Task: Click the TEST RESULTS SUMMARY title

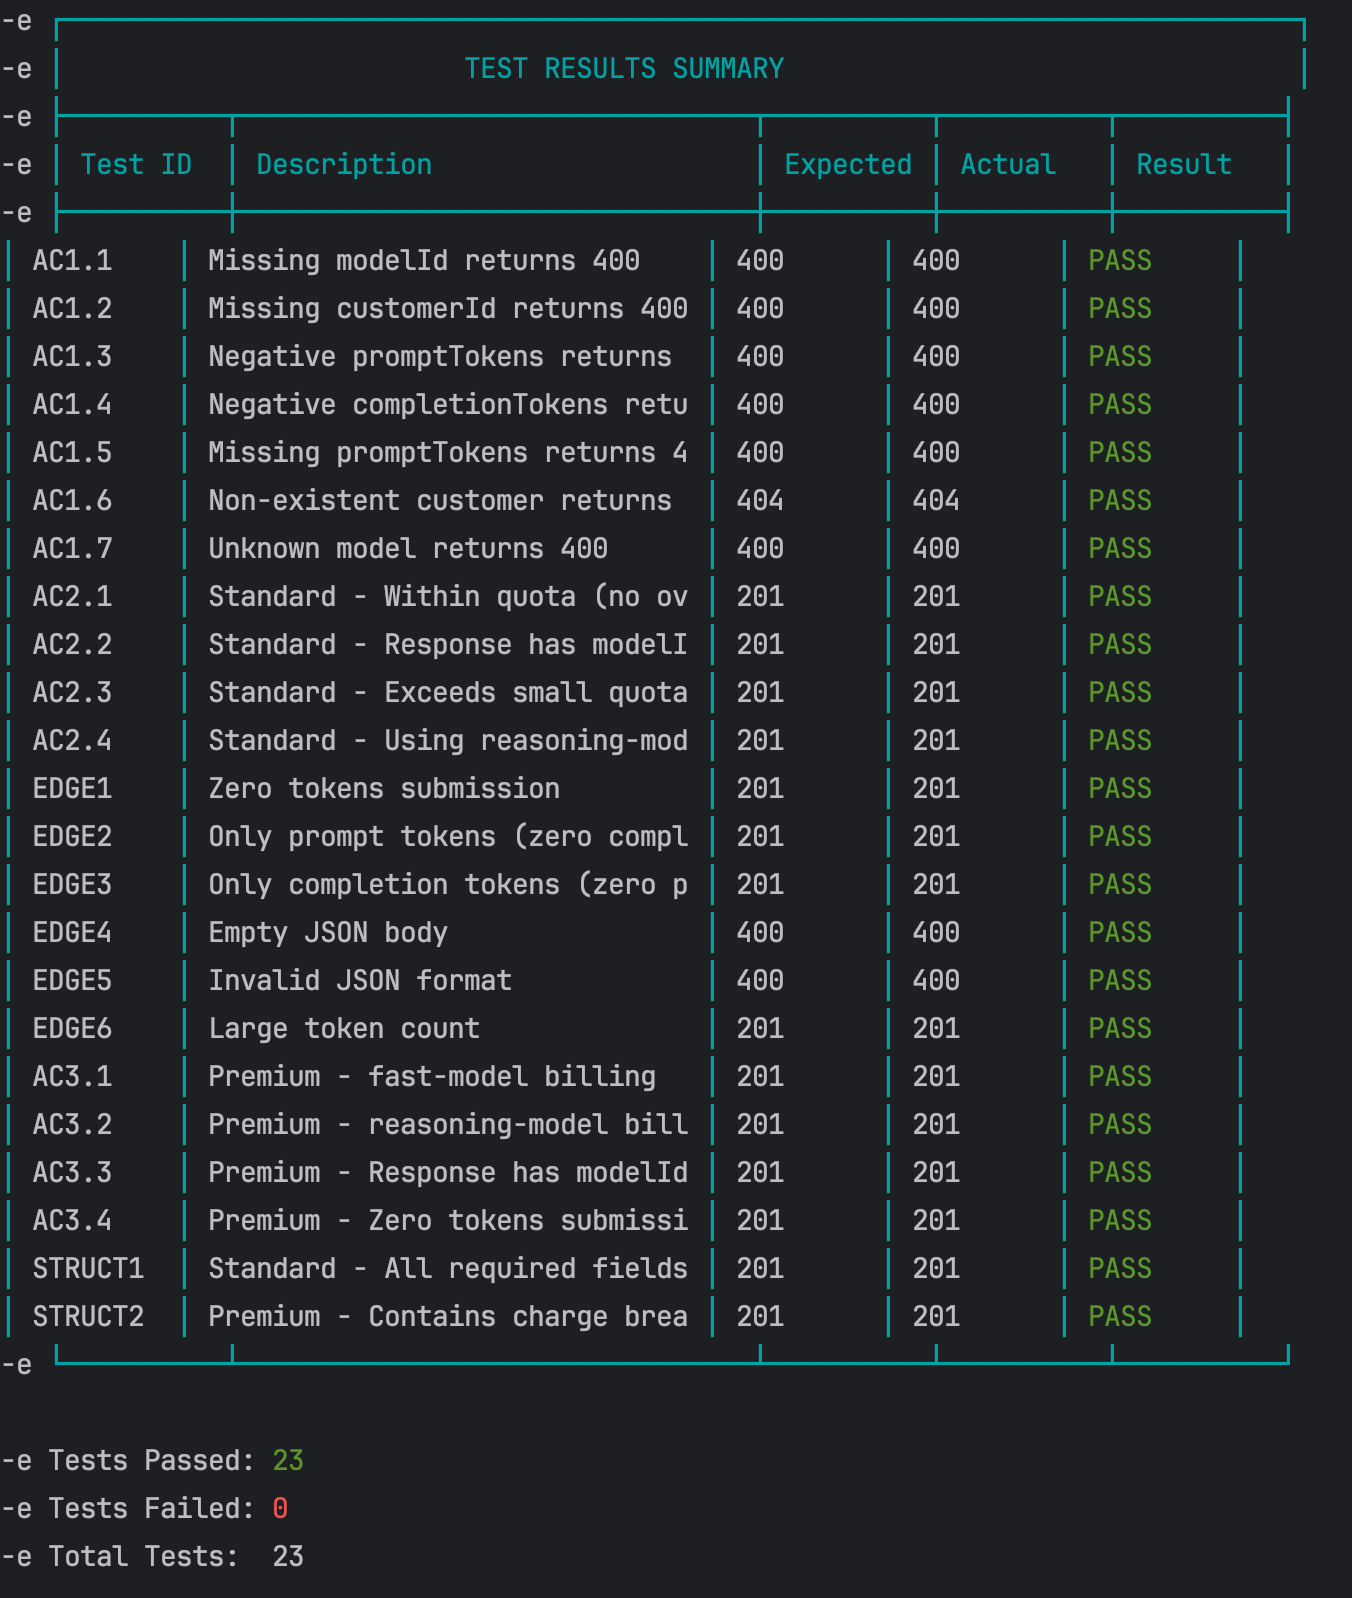Action: (624, 68)
